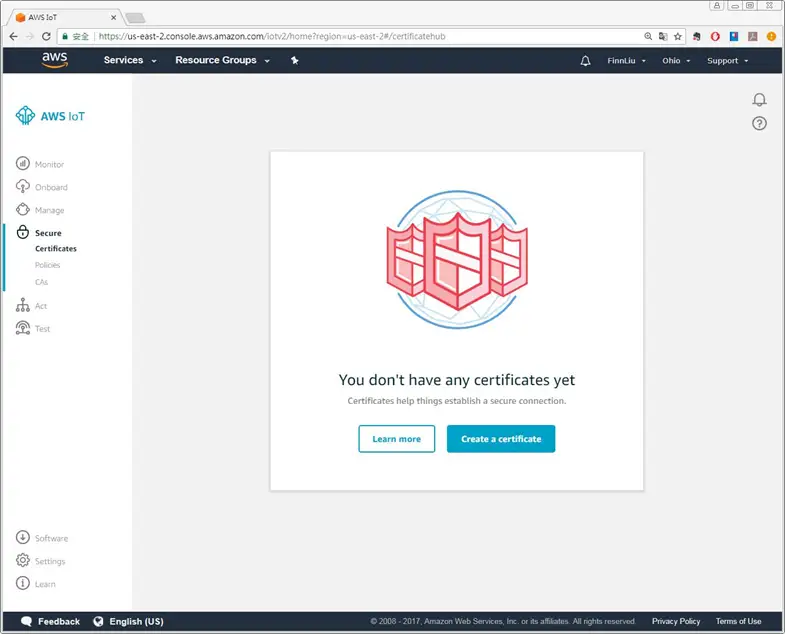
Task: Click the Secure lock icon
Action: pyautogui.click(x=23, y=232)
